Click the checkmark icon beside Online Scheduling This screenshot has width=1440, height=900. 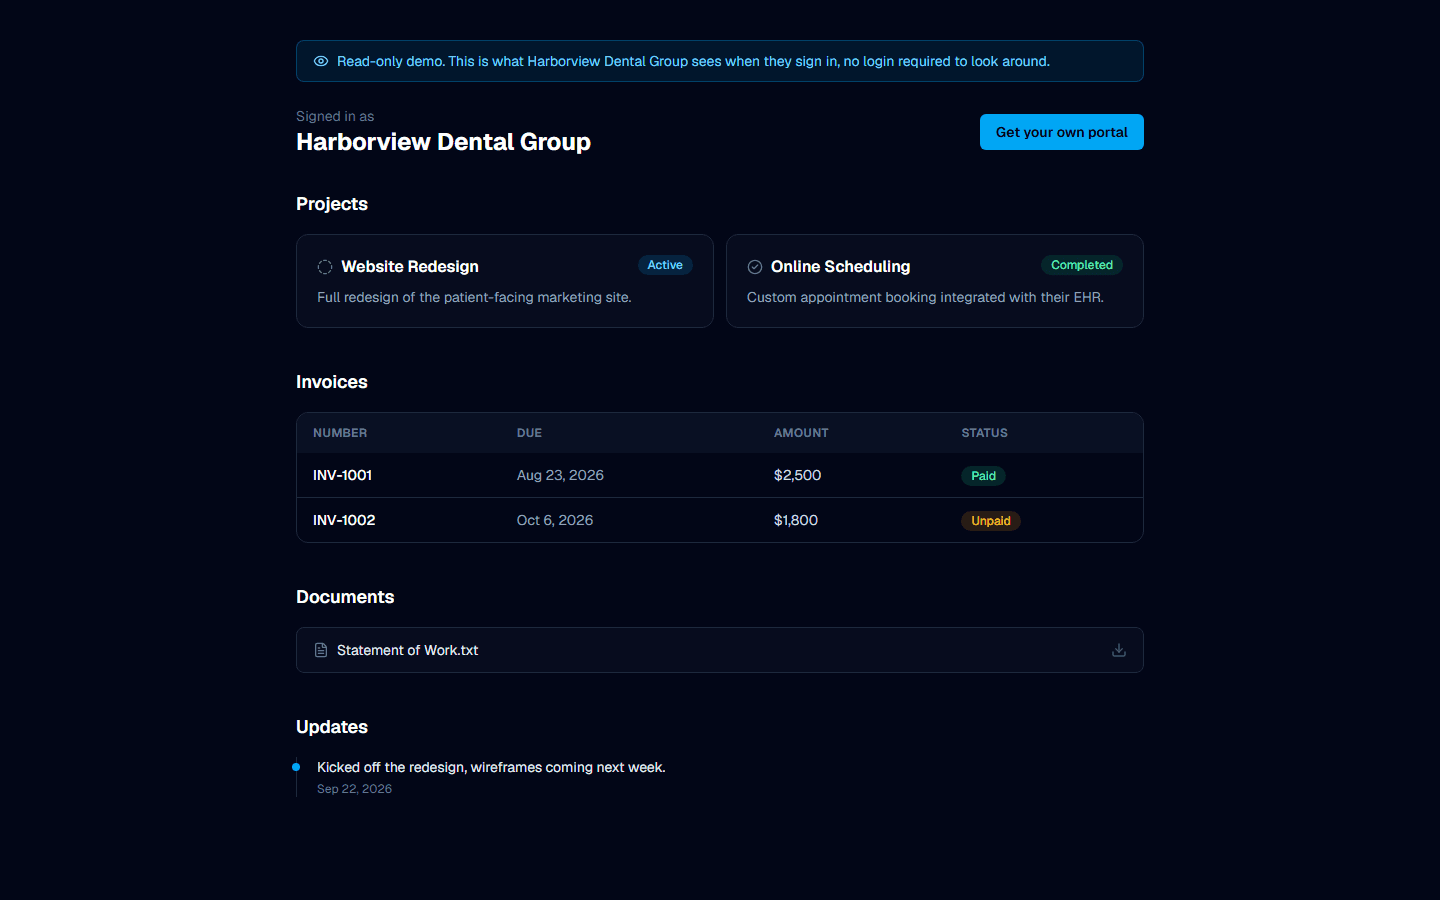pos(755,267)
